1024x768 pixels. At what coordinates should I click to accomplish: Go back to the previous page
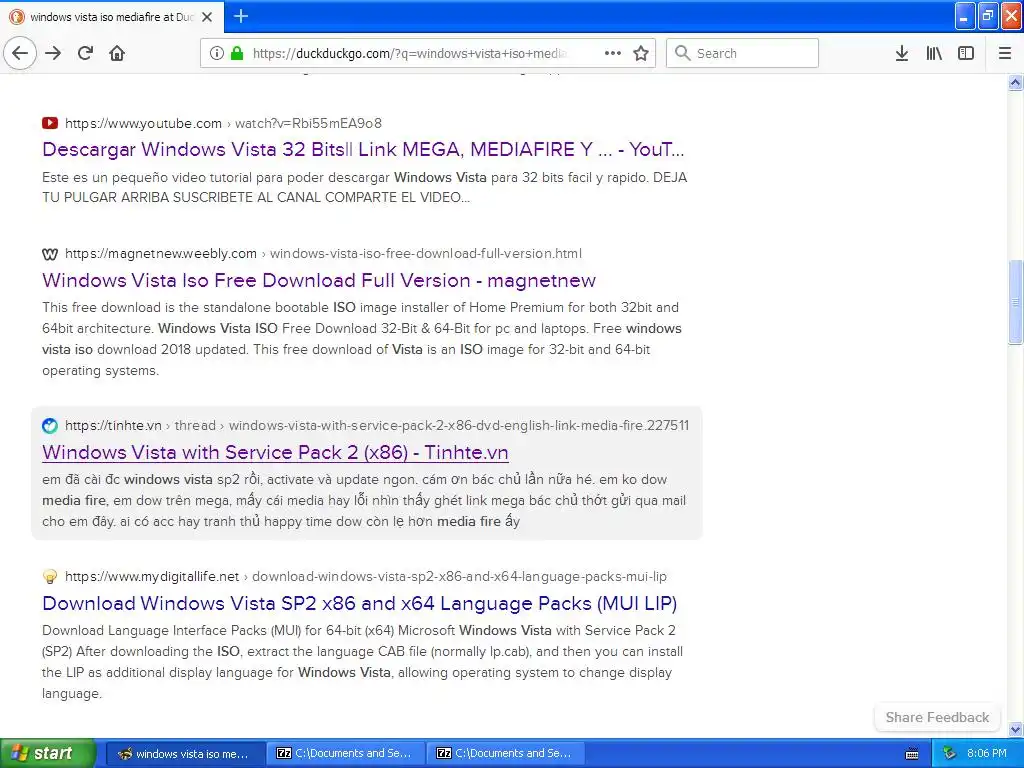20,53
